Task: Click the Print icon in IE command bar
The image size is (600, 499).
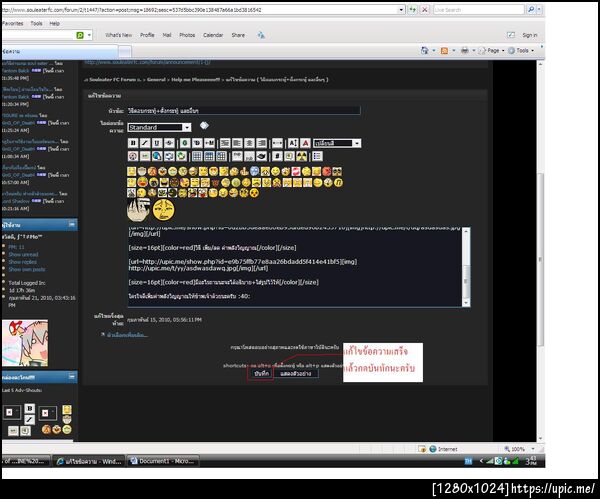Action: tap(465, 51)
